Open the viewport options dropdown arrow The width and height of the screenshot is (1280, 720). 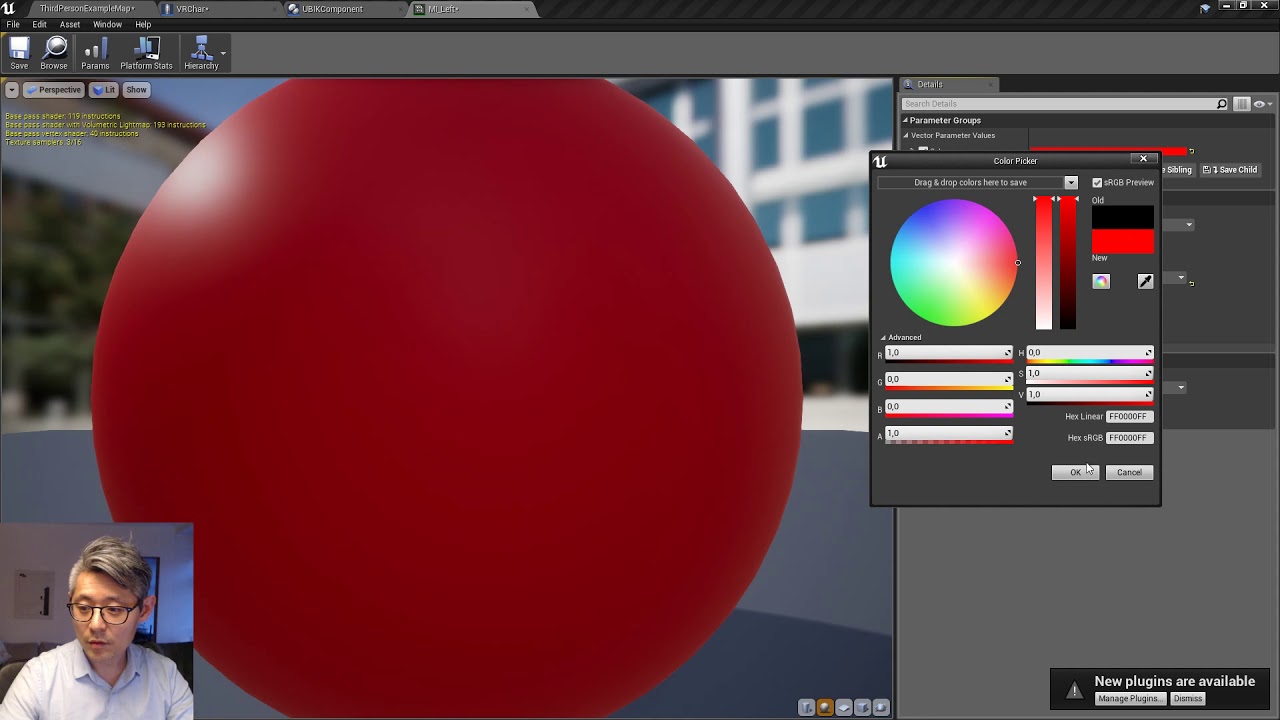pyautogui.click(x=11, y=90)
